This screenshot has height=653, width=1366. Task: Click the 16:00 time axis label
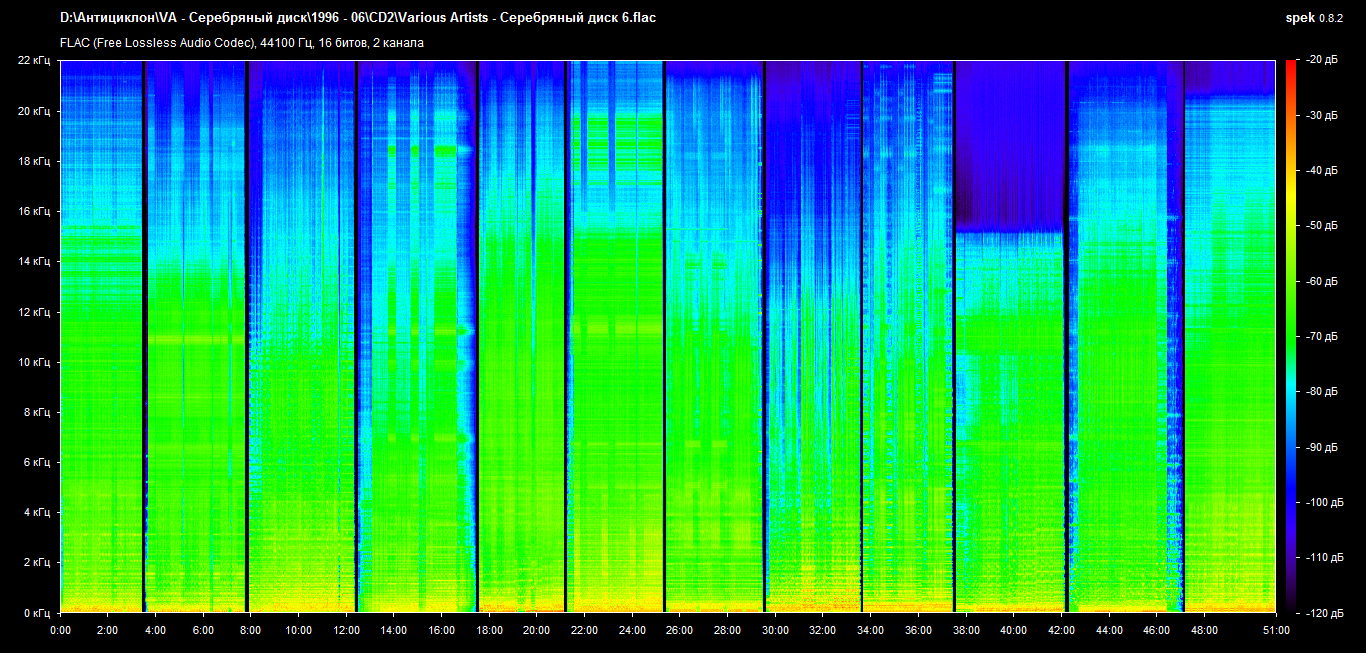pyautogui.click(x=442, y=630)
